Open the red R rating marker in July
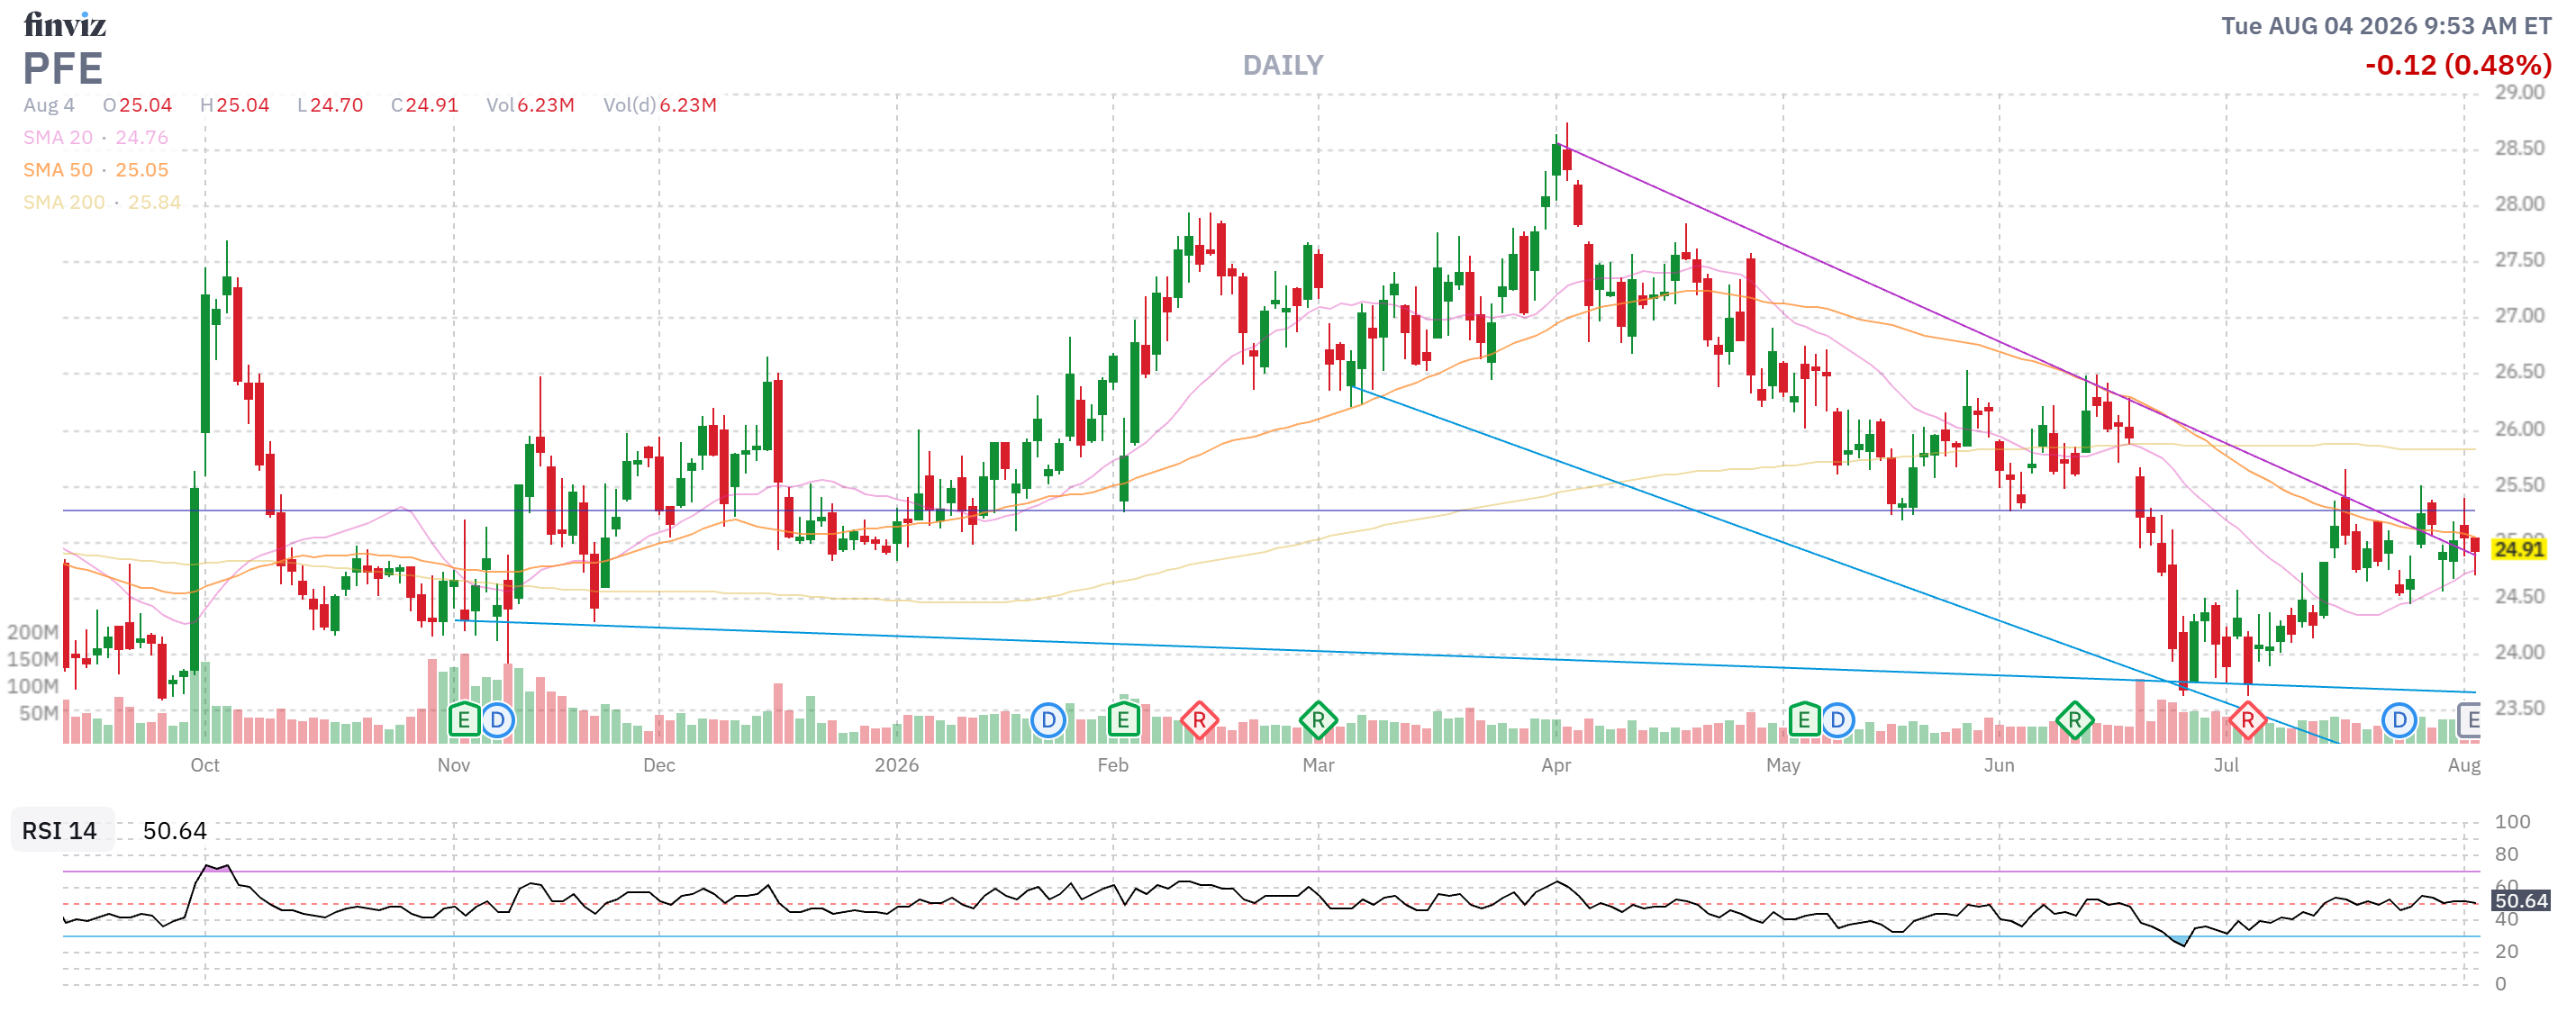 [x=2248, y=719]
